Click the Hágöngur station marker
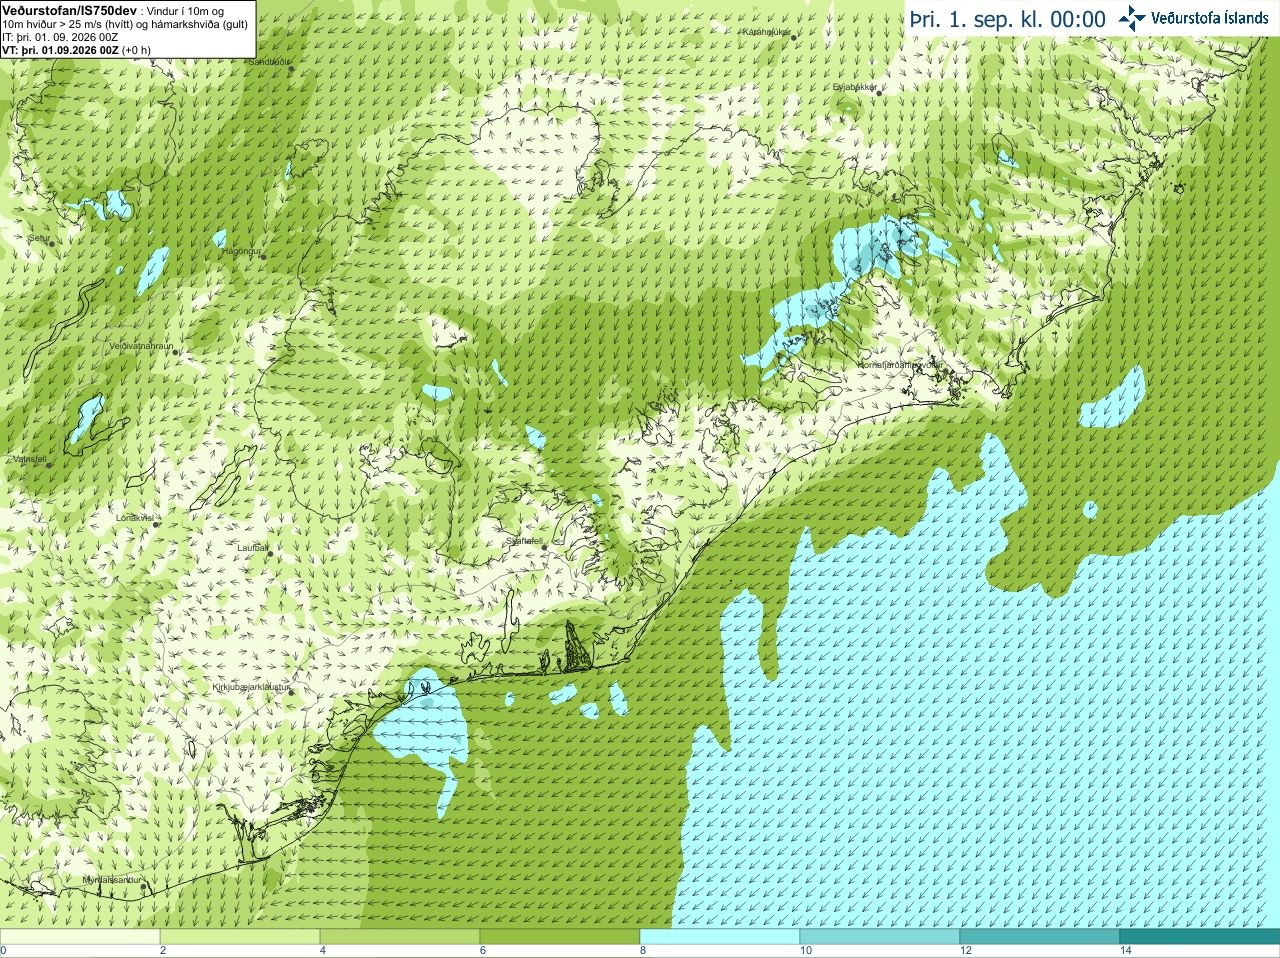Screen dimensions: 1280x958 pyautogui.click(x=263, y=256)
